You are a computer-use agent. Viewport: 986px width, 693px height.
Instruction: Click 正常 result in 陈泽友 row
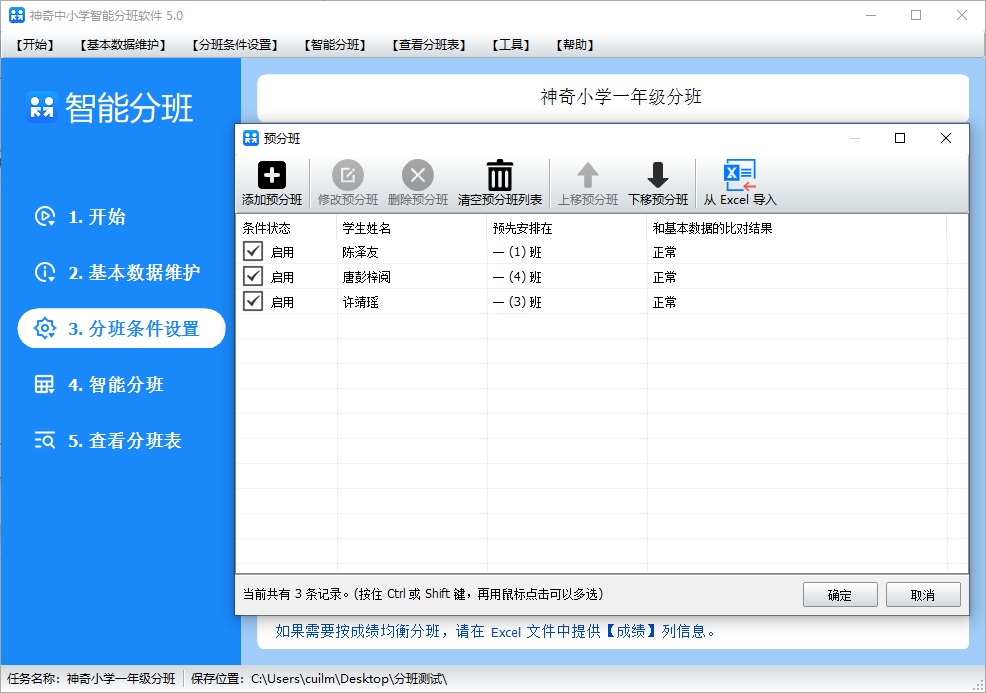coord(665,252)
